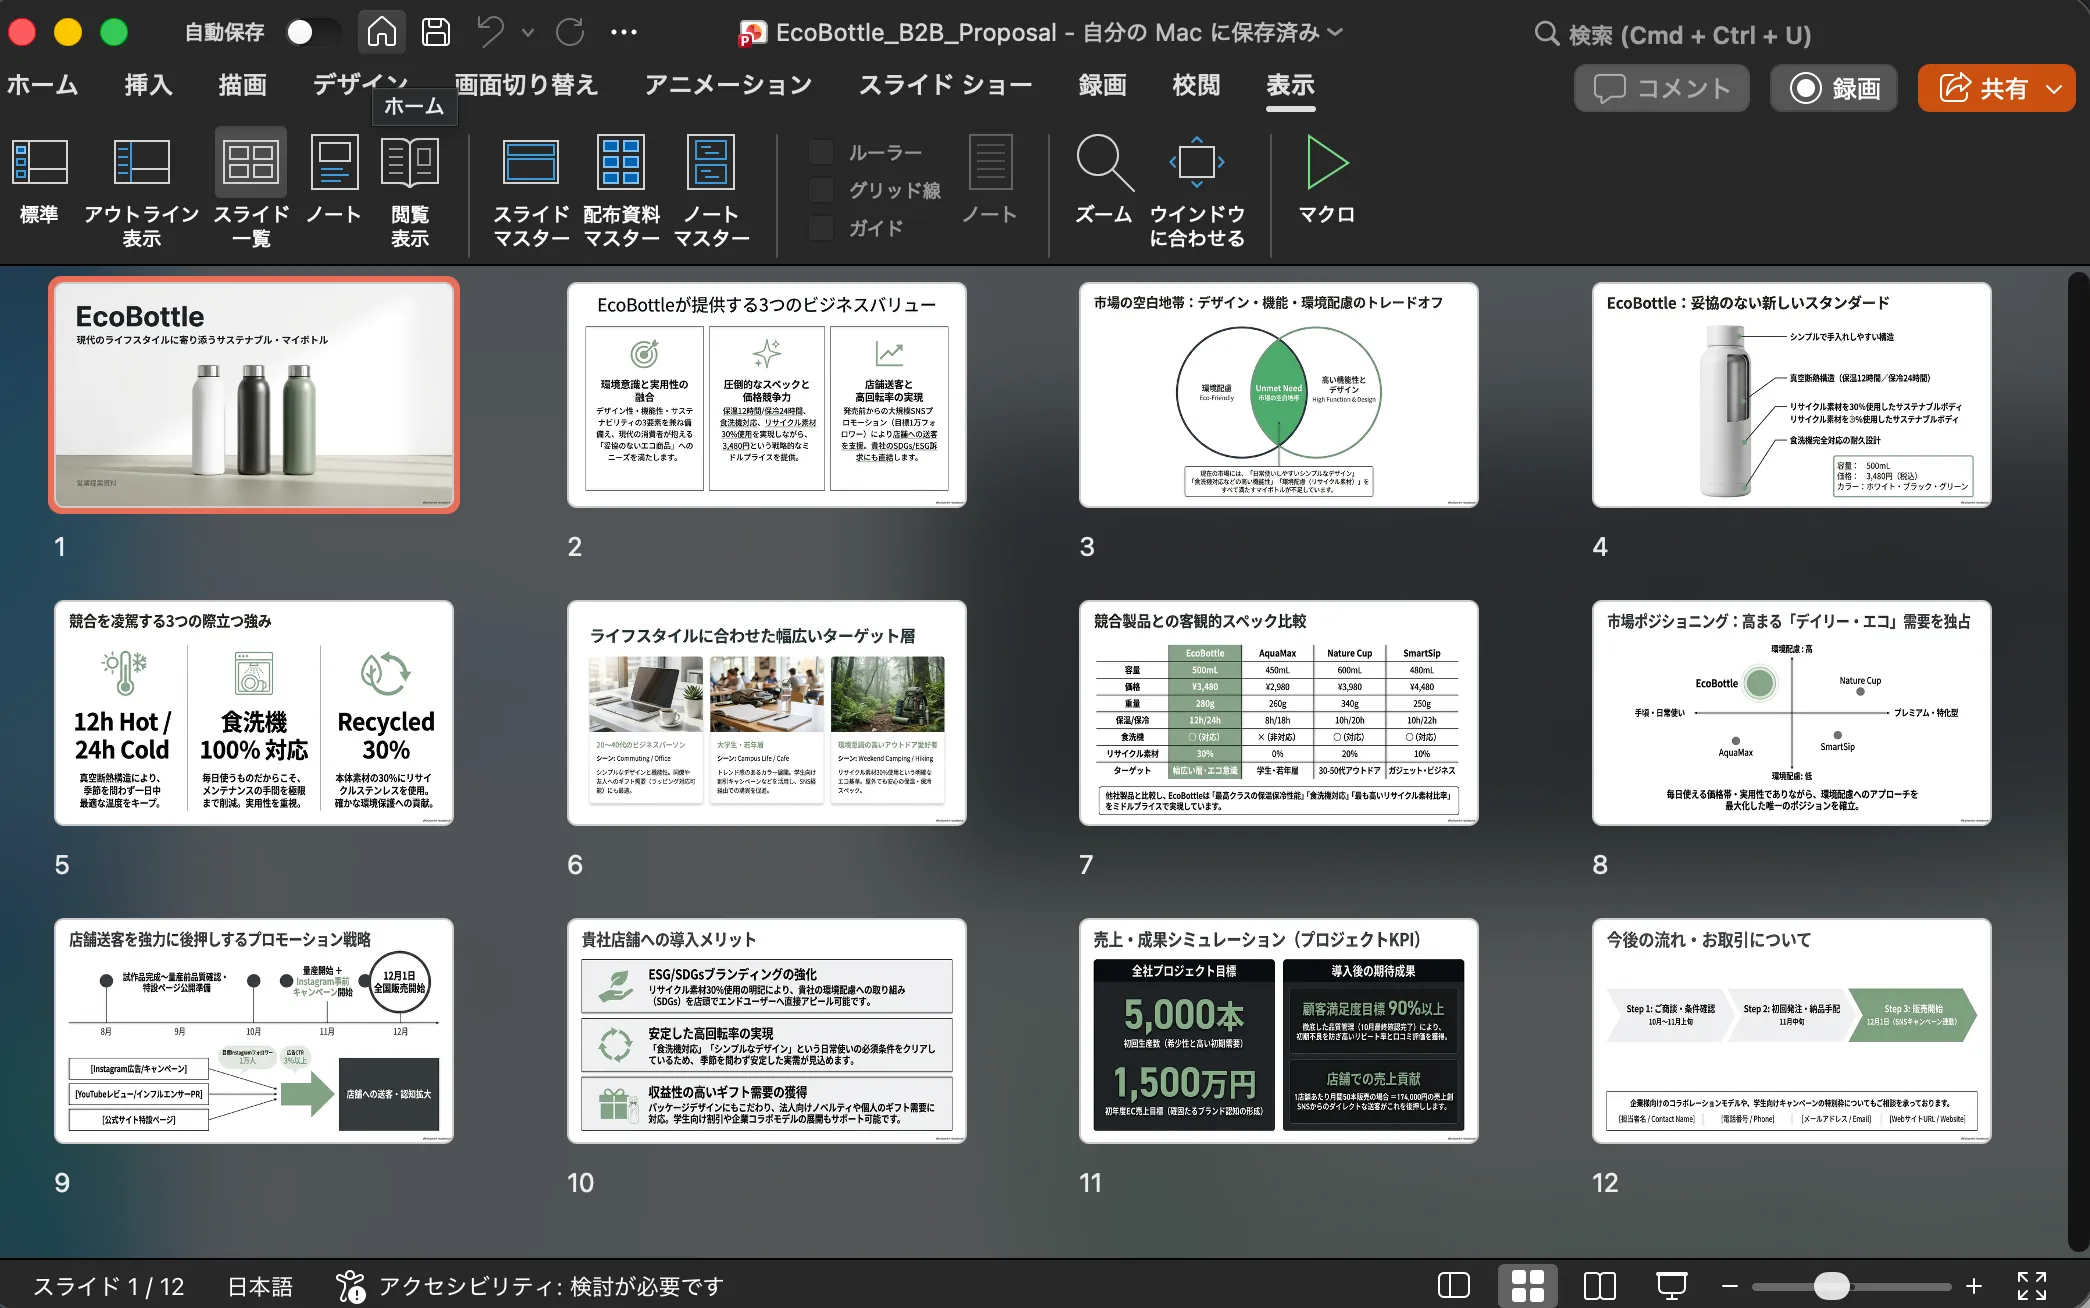
Task: Expand the file name dropdown chevron
Action: coord(1335,33)
